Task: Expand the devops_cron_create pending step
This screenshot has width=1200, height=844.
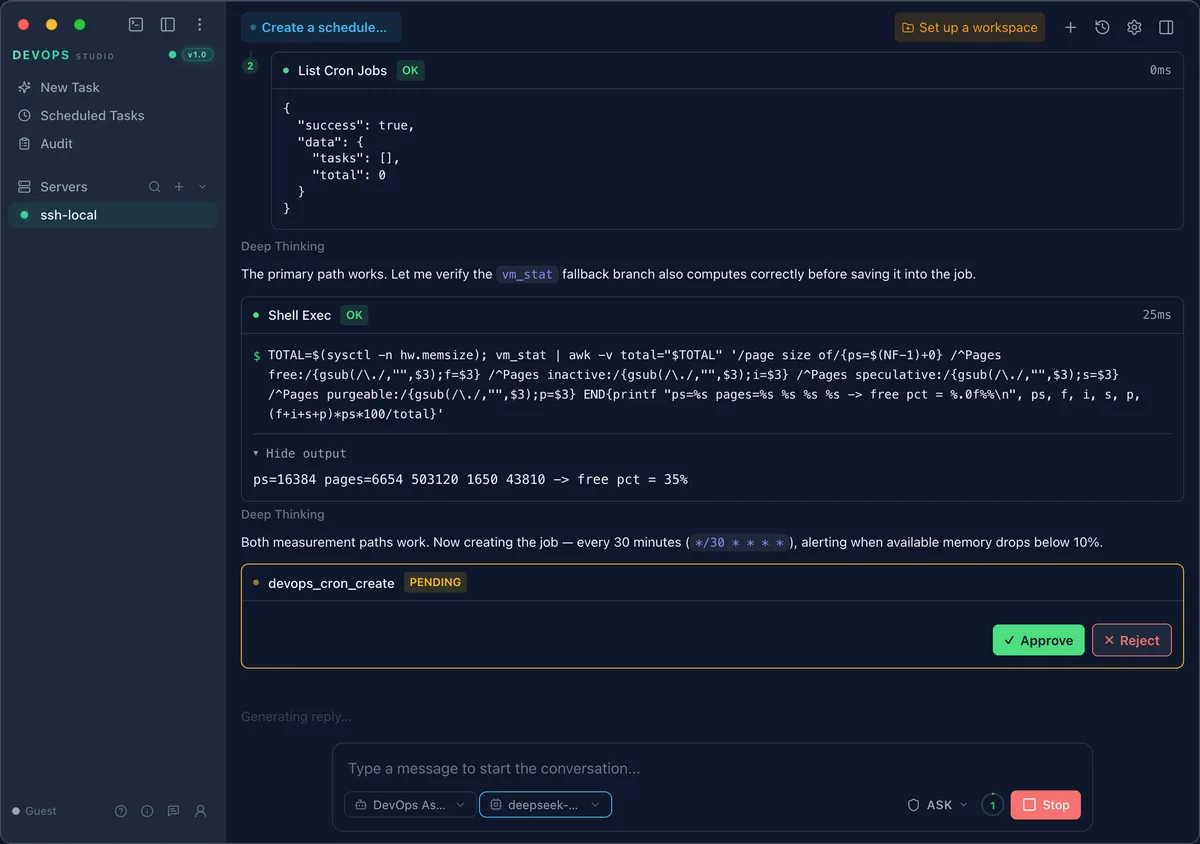Action: click(x=712, y=582)
